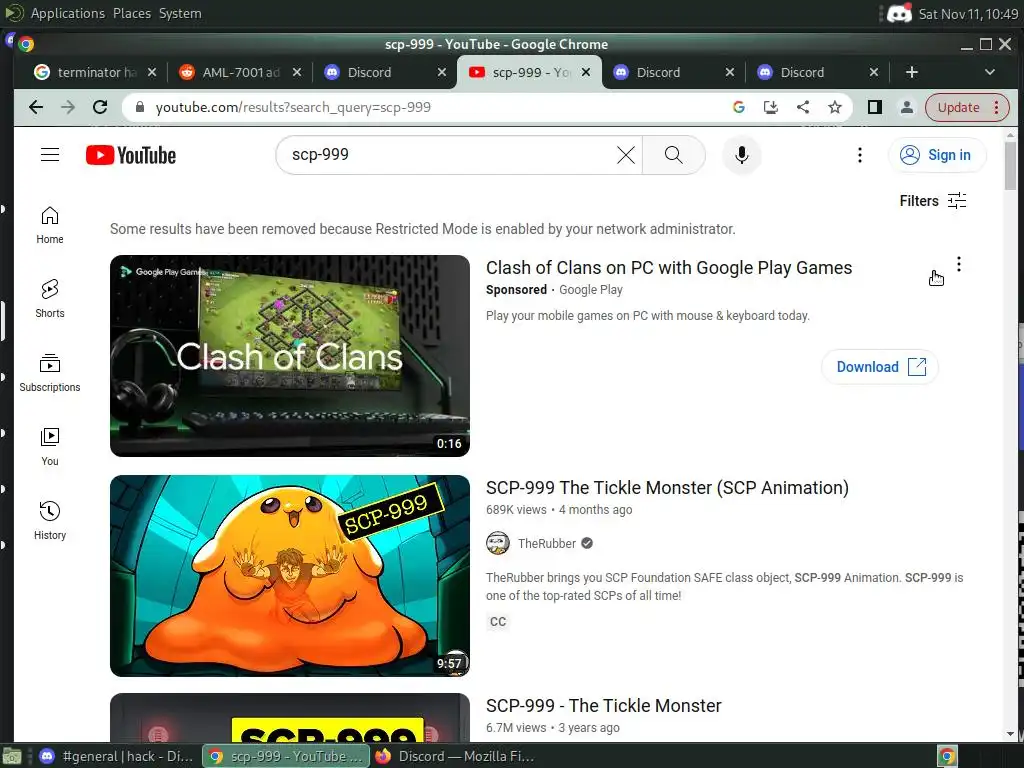Screen dimensions: 1024x768
Task: Open Subscriptions in the sidebar
Action: click(50, 373)
